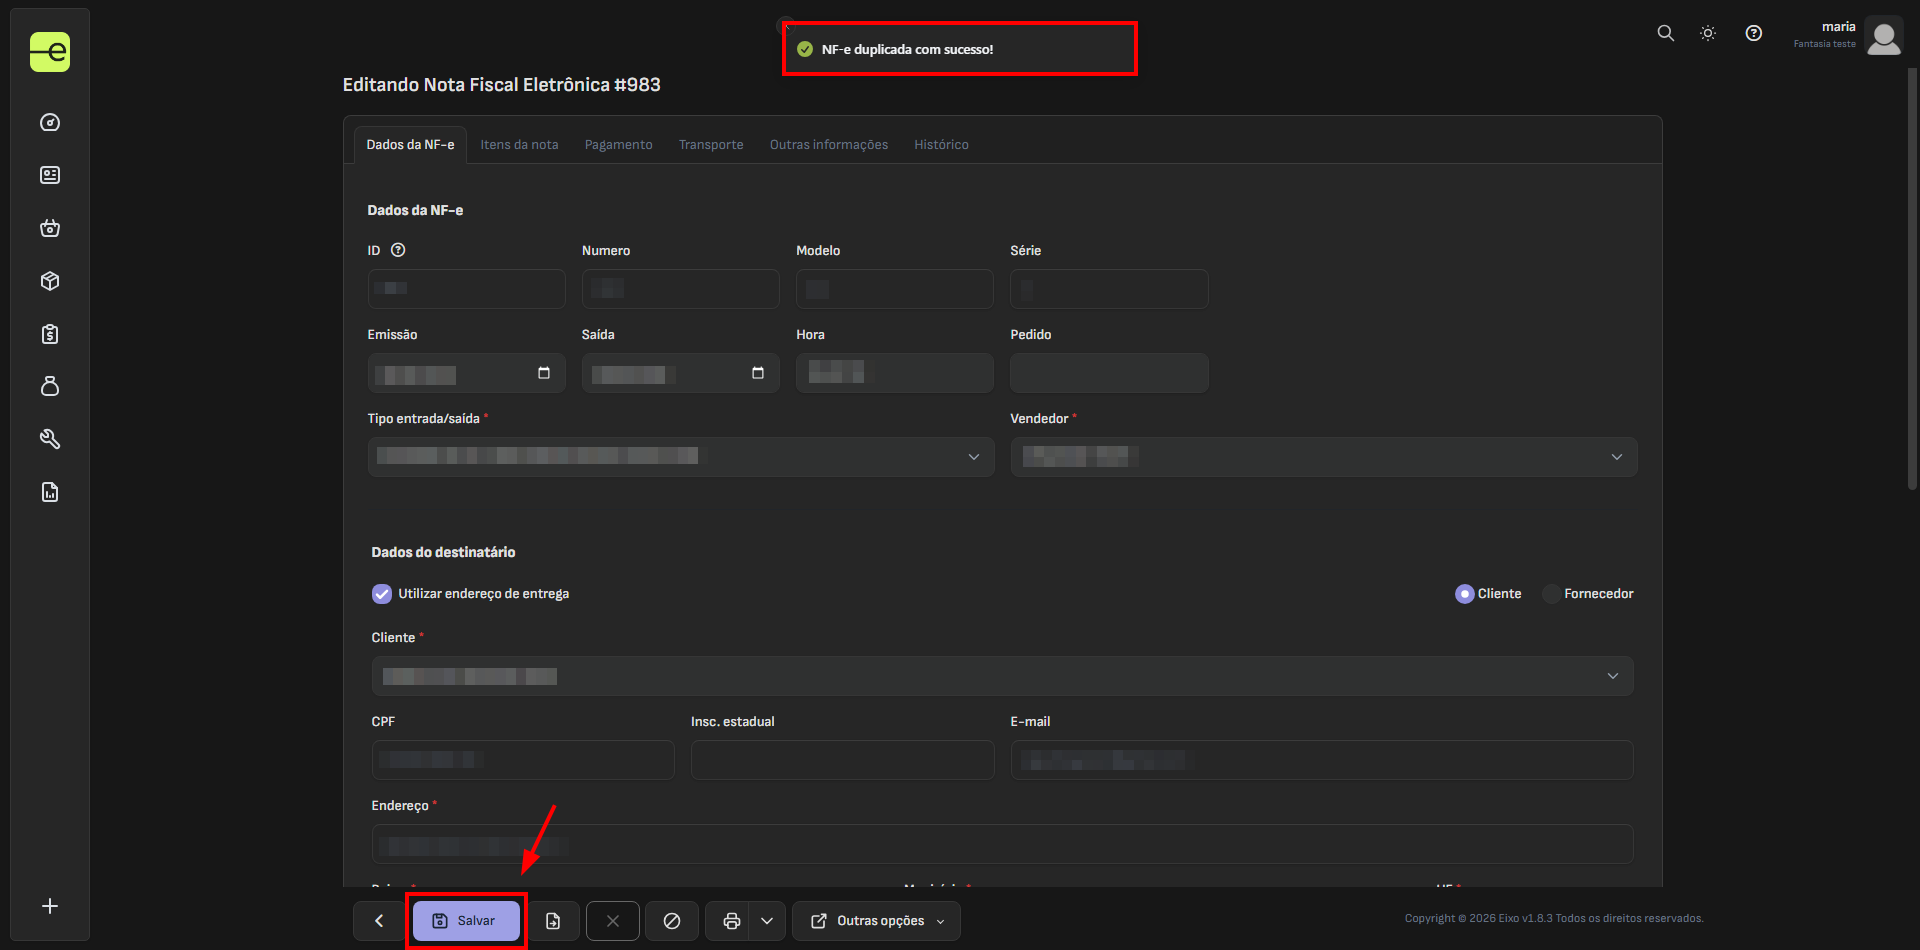Expand print options chevron
The image size is (1920, 950).
click(767, 921)
